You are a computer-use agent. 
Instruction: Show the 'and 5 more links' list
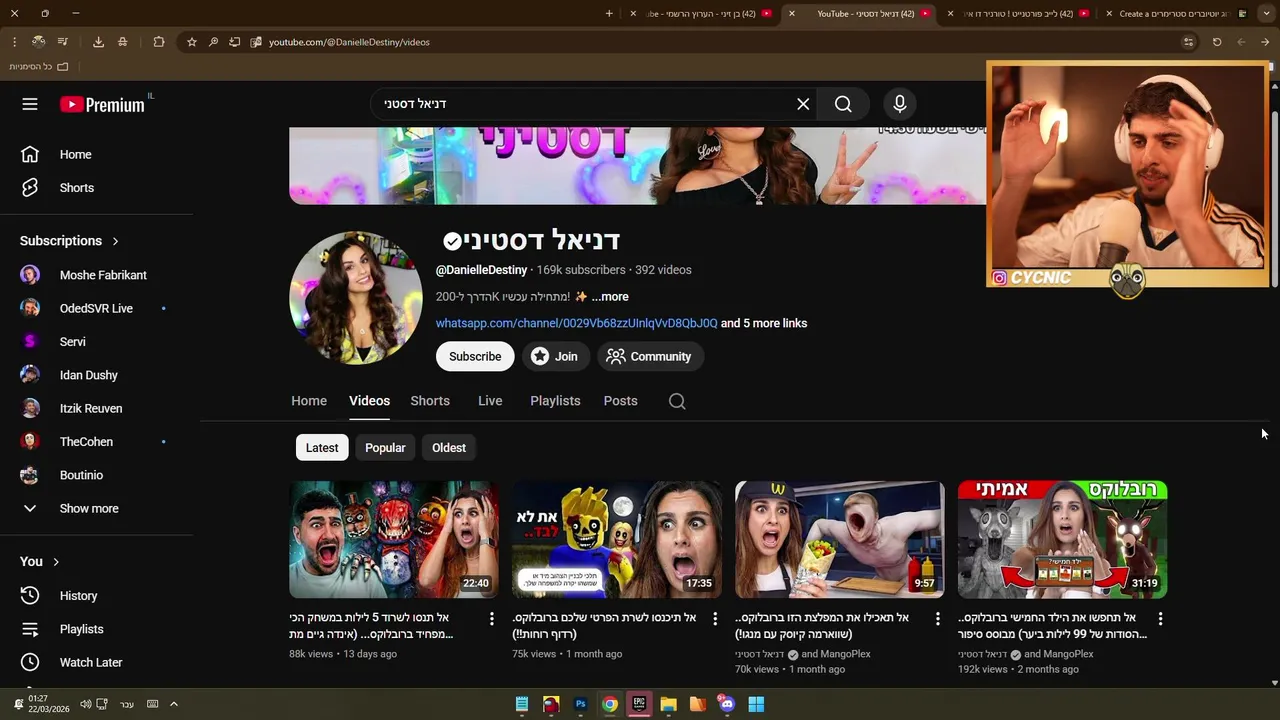click(764, 323)
